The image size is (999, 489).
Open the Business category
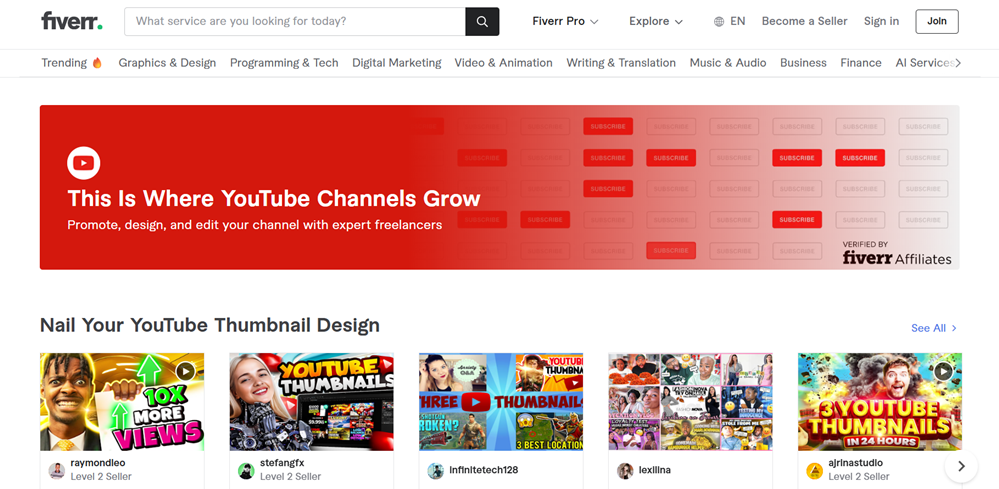coord(803,62)
